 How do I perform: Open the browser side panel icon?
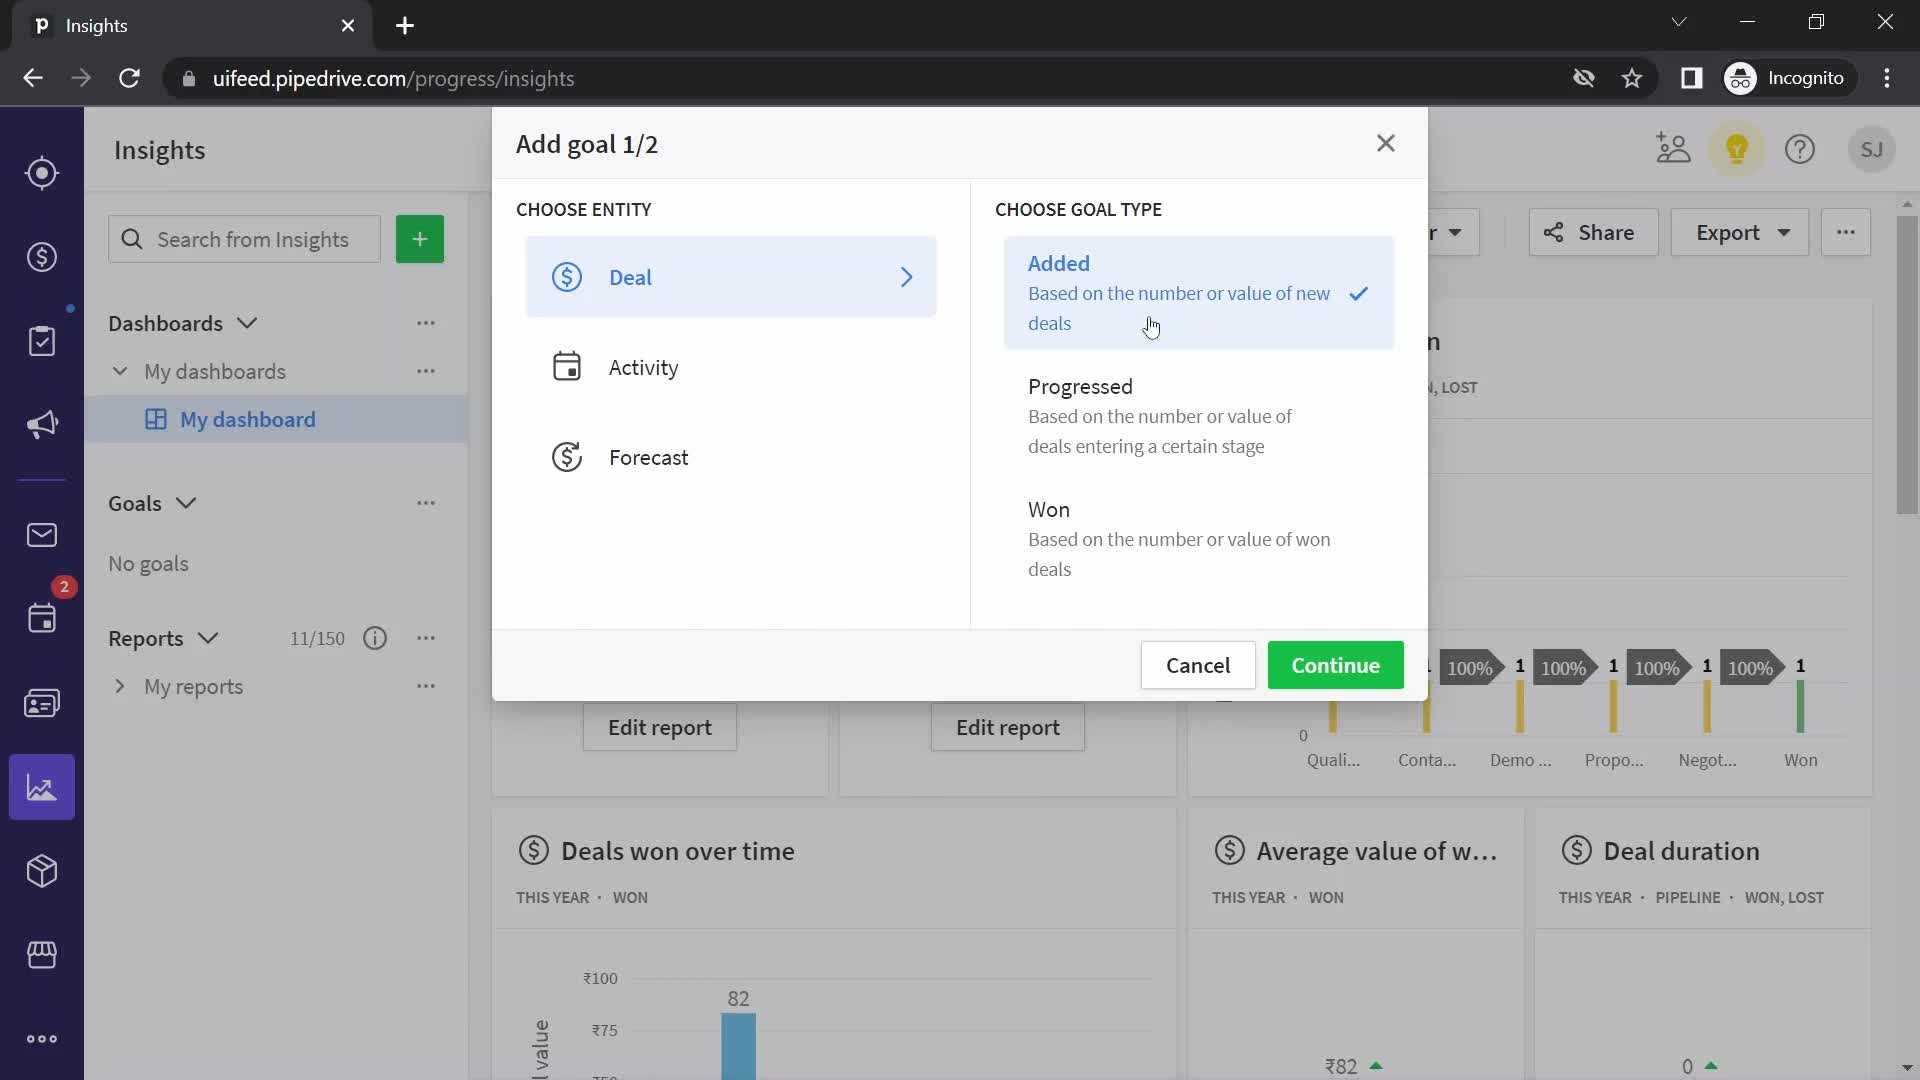tap(1691, 78)
